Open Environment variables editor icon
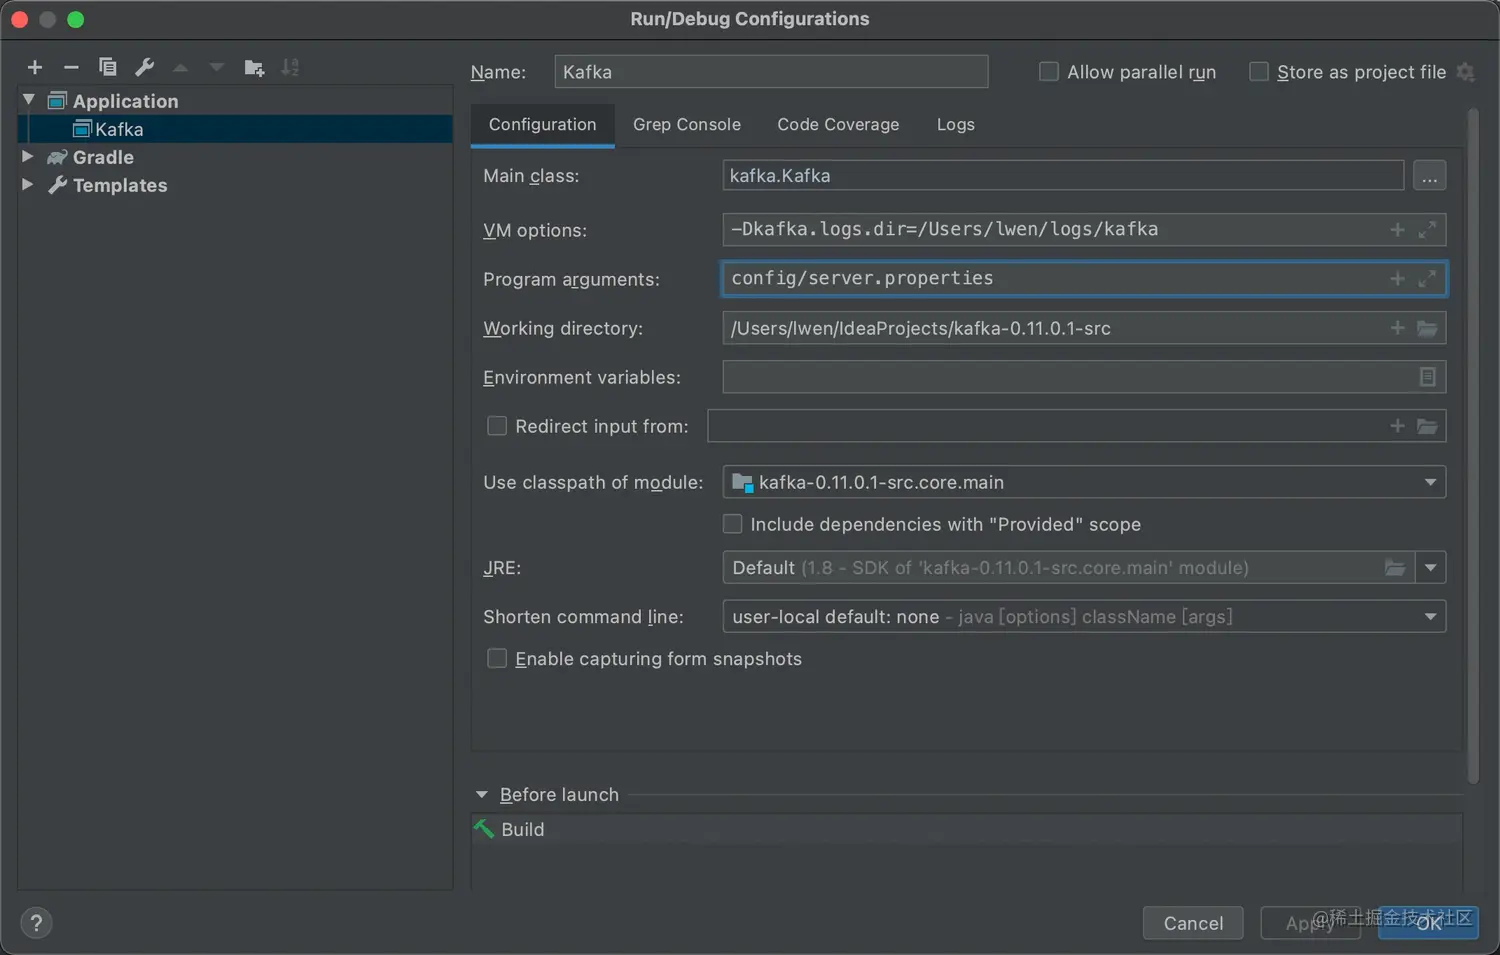 (1428, 377)
